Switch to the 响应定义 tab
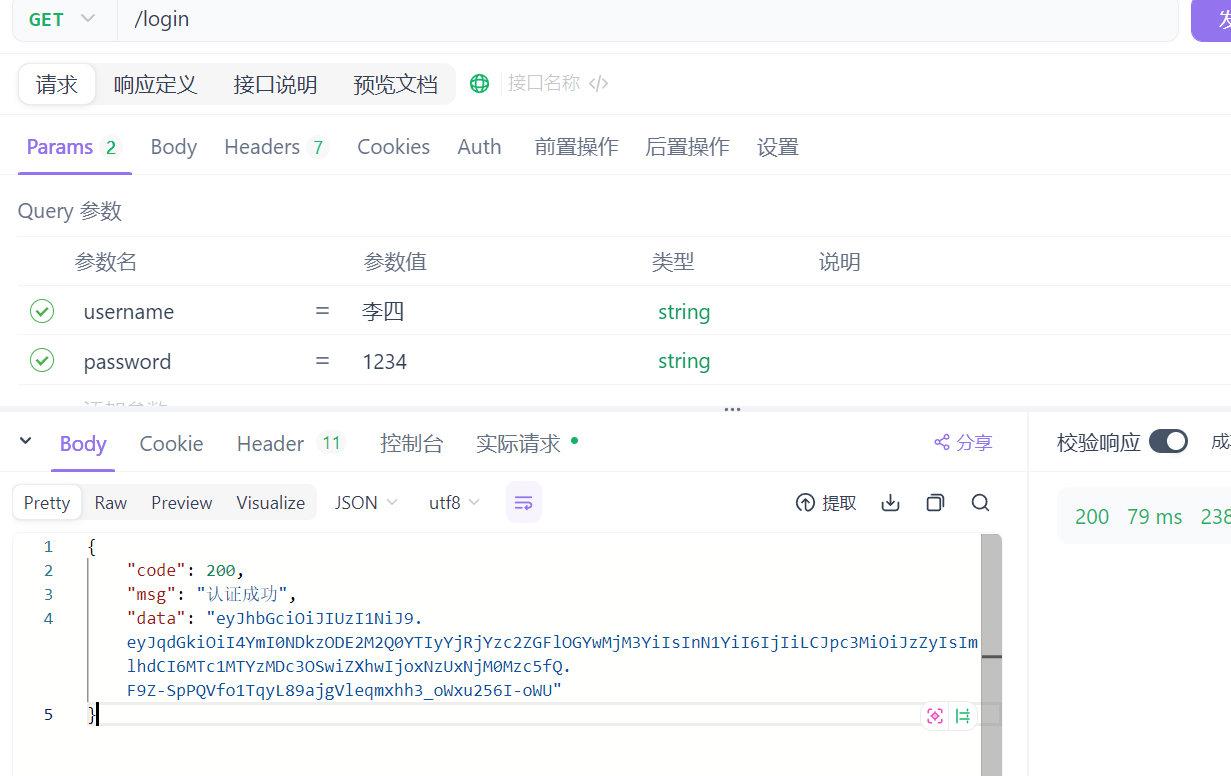This screenshot has width=1231, height=776. pyautogui.click(x=156, y=84)
